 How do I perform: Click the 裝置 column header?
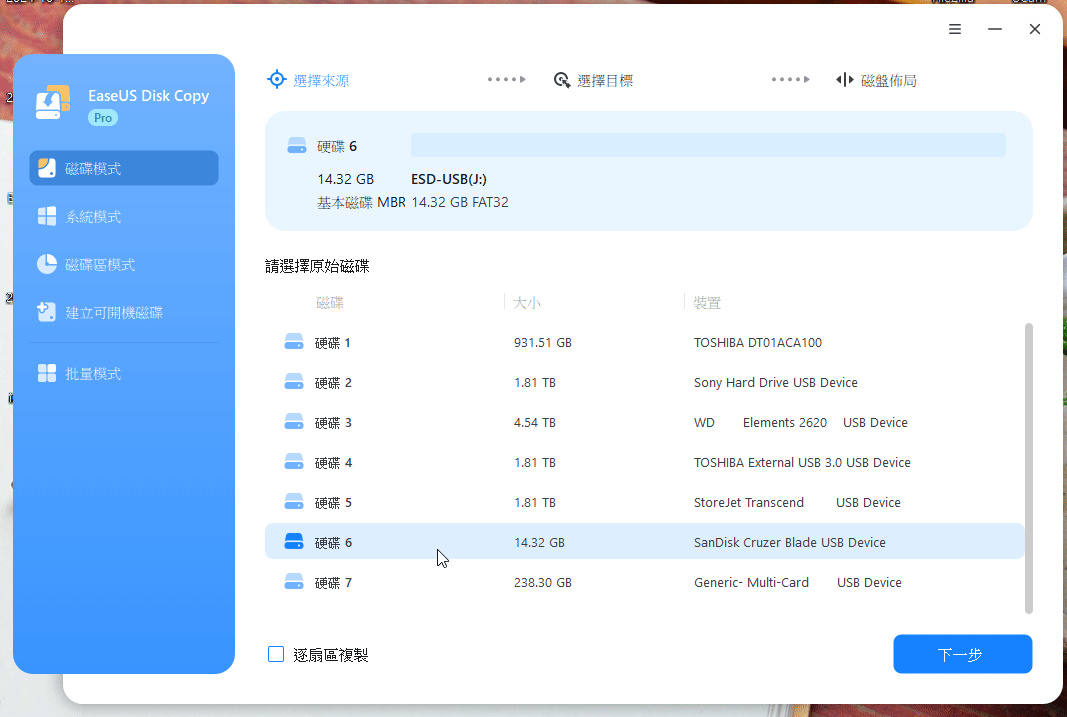707,303
